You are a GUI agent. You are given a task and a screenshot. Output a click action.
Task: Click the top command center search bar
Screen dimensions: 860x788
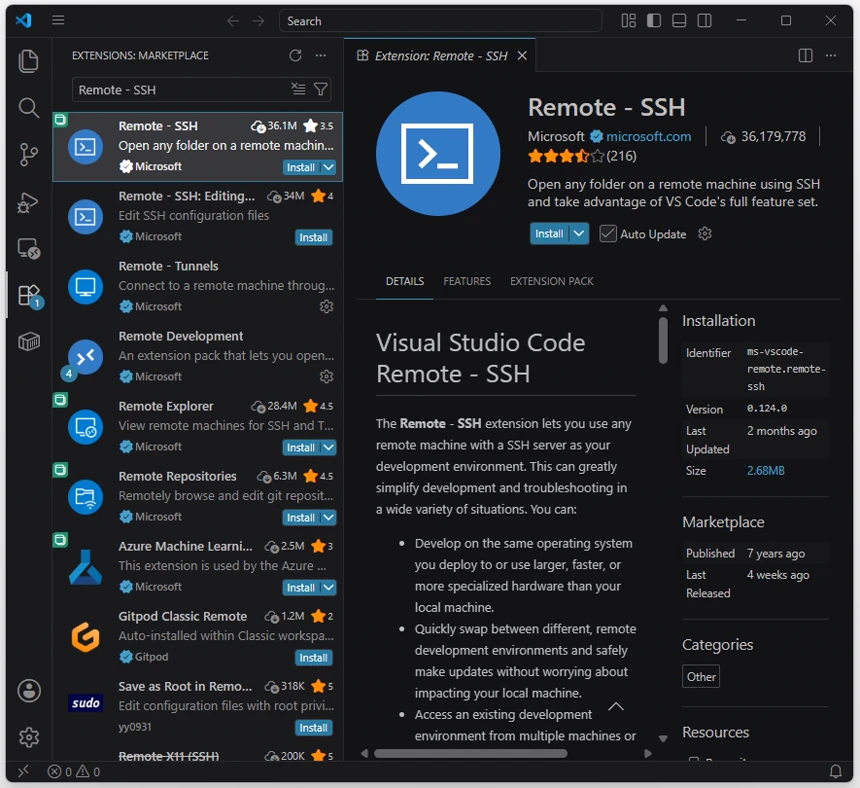tap(440, 21)
